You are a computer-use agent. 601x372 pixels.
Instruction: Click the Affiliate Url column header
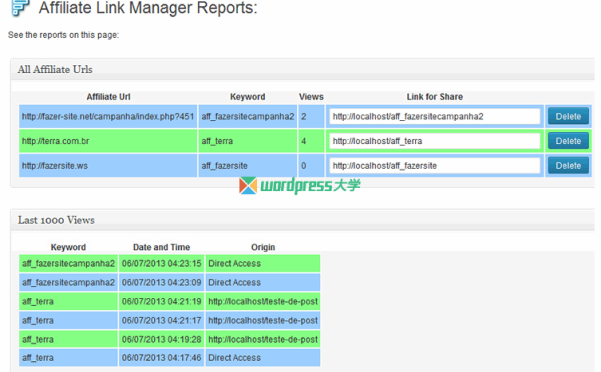pyautogui.click(x=108, y=97)
